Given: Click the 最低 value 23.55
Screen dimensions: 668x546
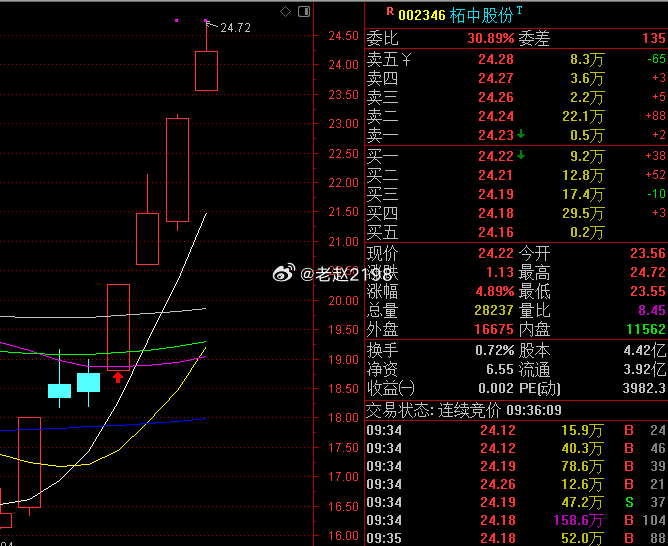Looking at the screenshot, I should (x=648, y=291).
